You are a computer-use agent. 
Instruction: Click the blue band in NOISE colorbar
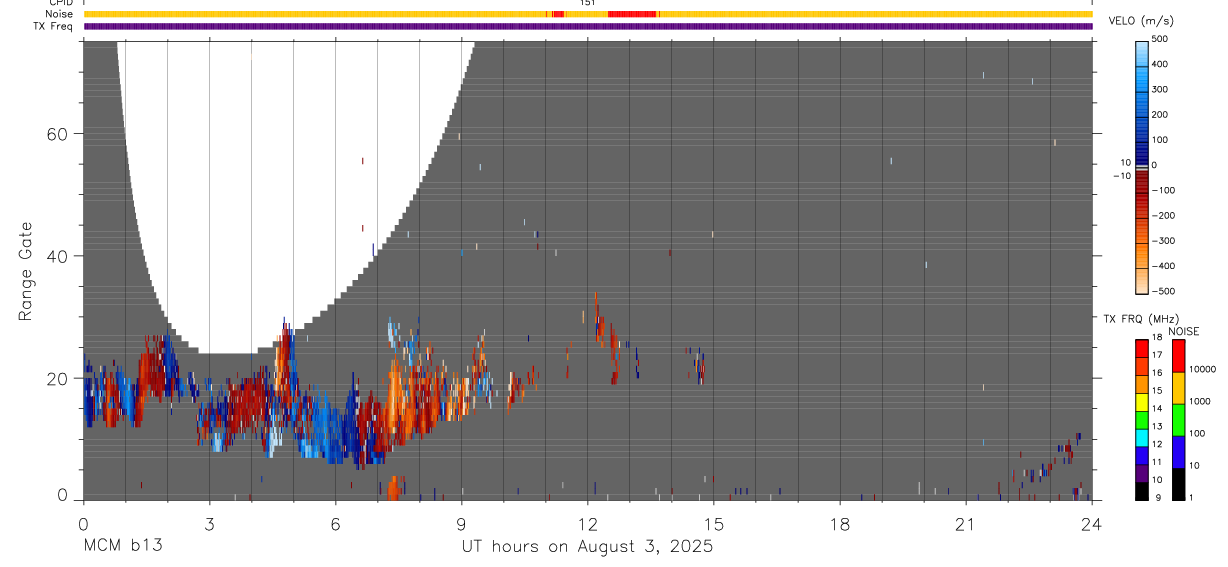(1178, 451)
